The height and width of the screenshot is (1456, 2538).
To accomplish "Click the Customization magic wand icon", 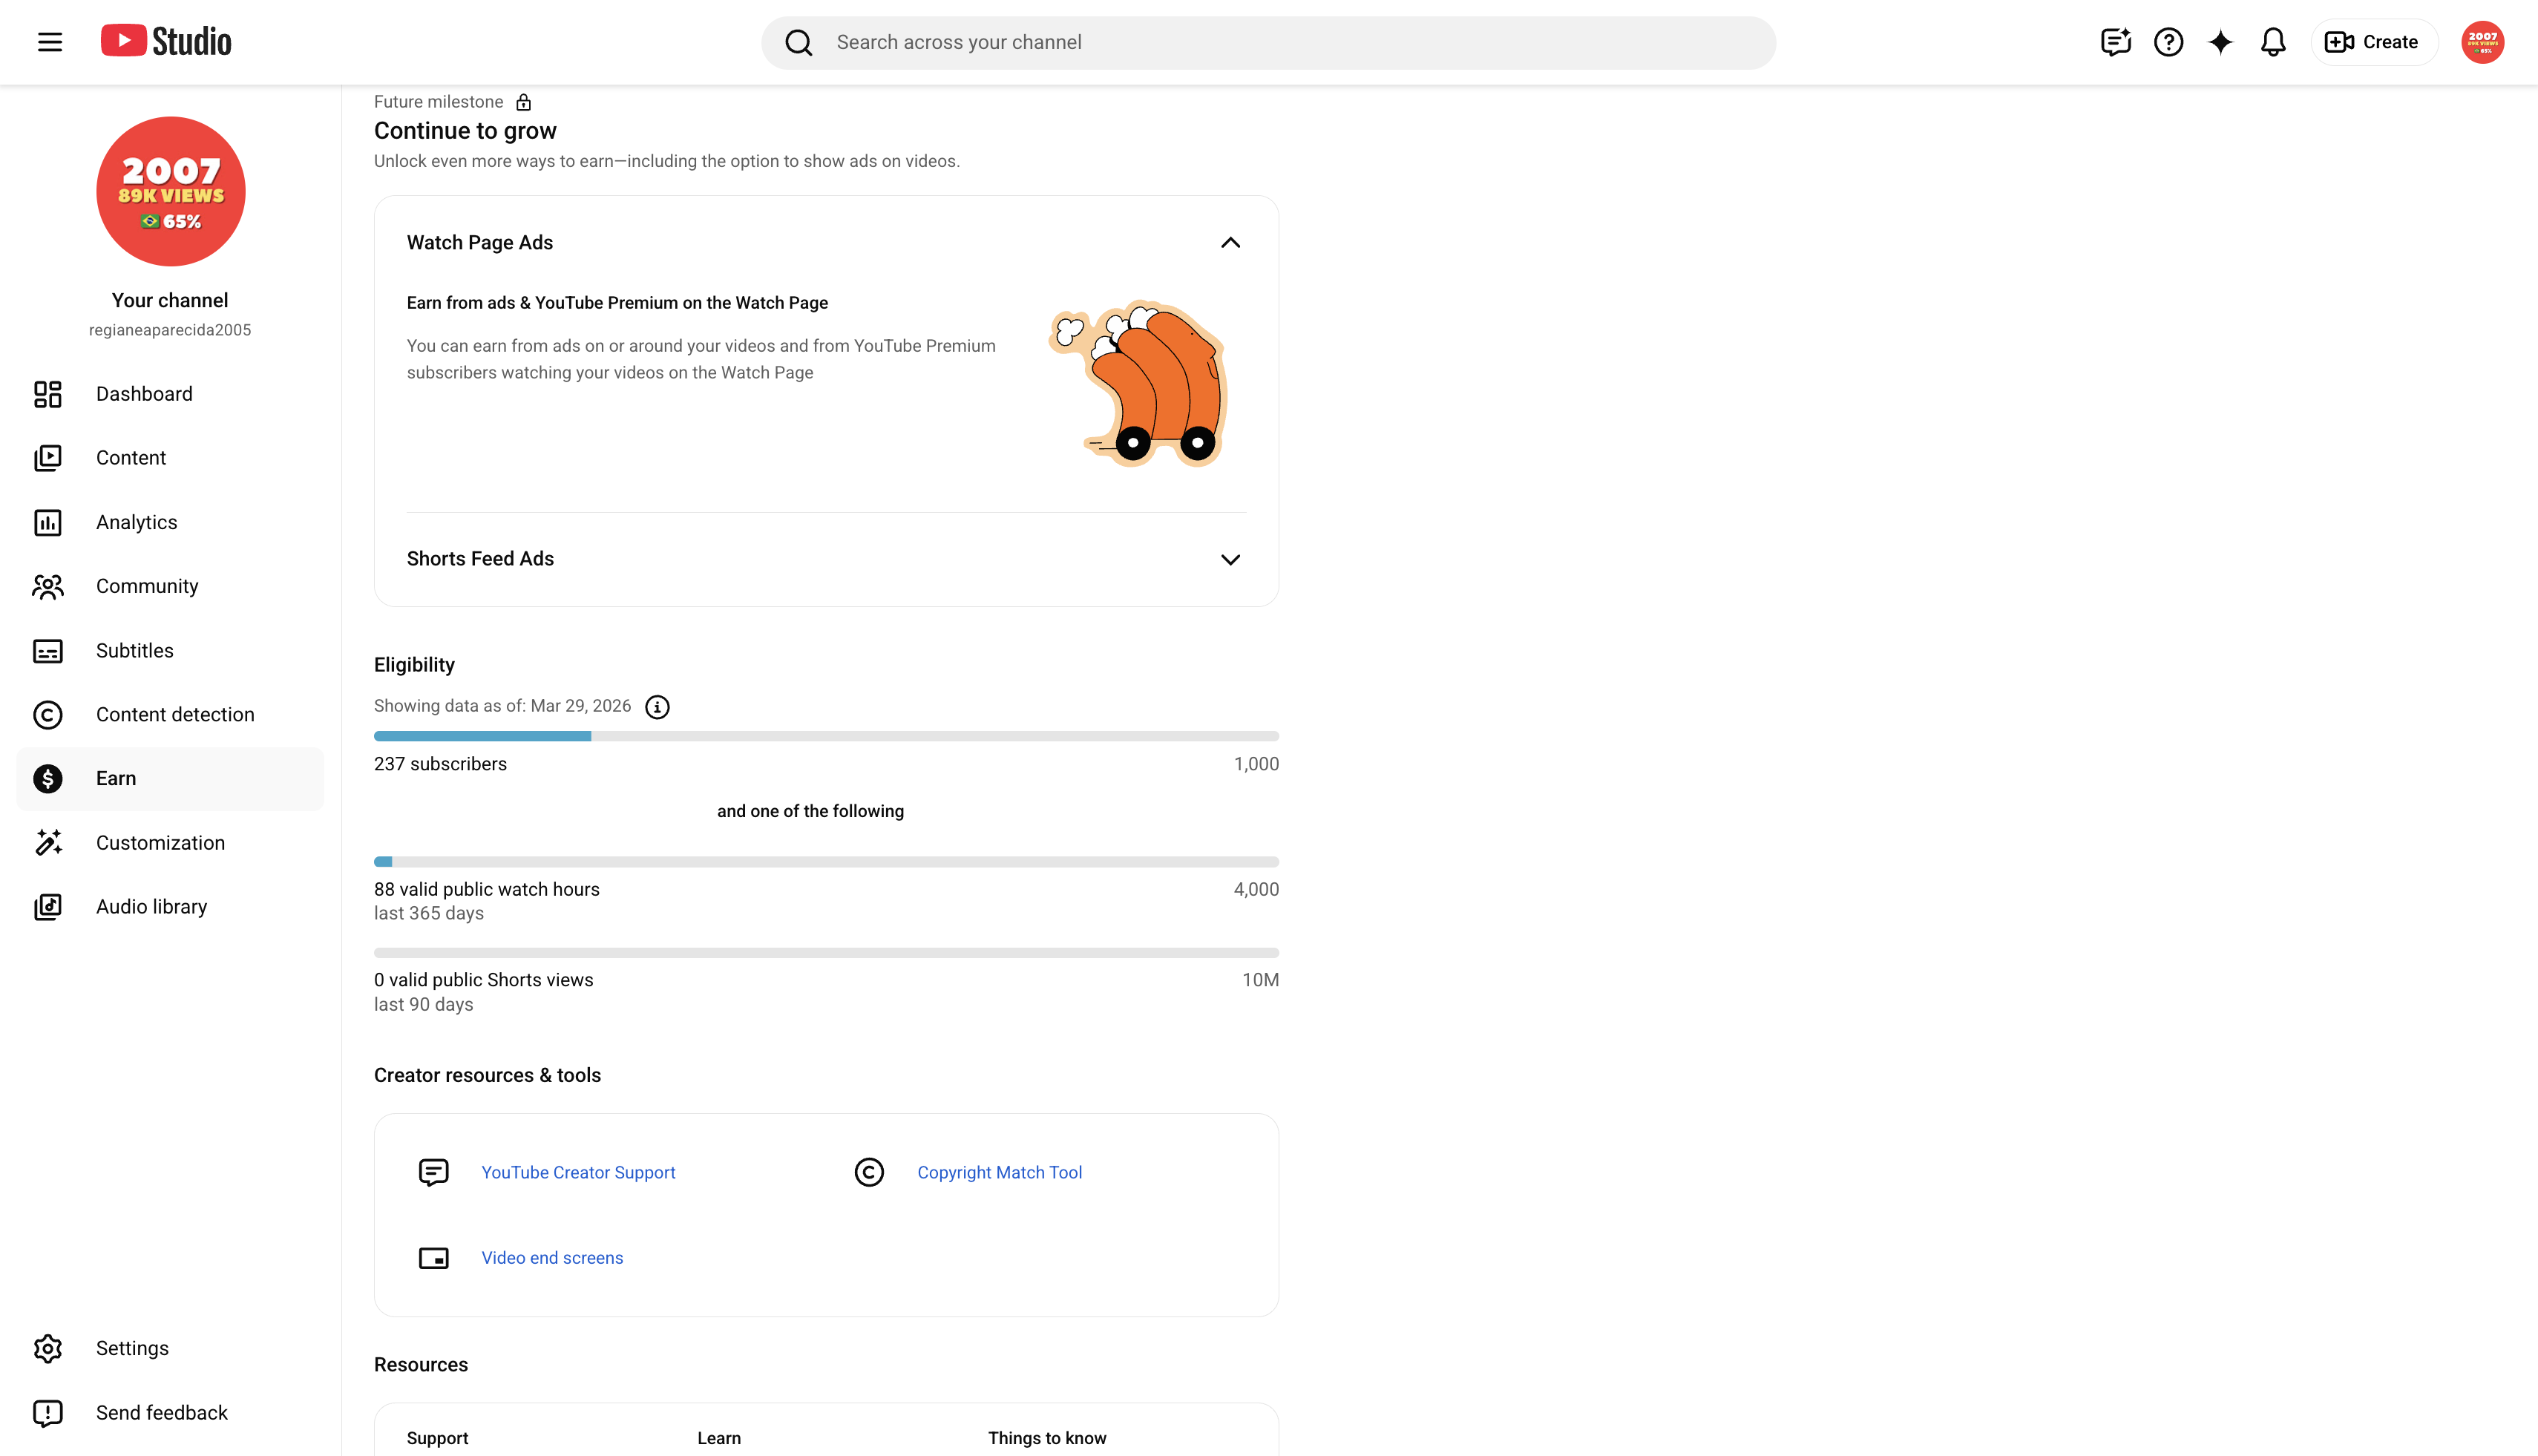I will [x=48, y=843].
